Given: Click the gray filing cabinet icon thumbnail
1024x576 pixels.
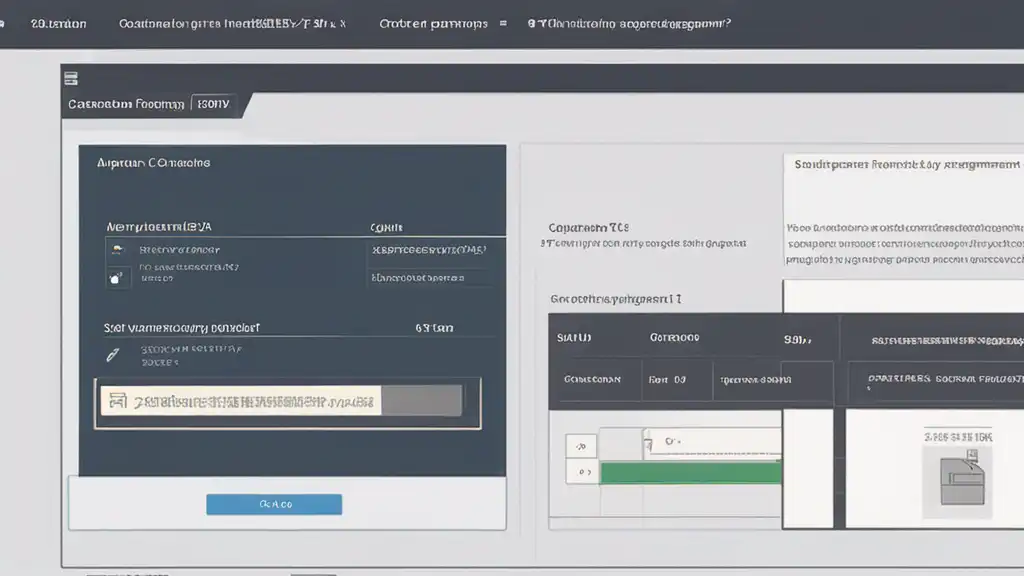Looking at the screenshot, I should pos(961,482).
